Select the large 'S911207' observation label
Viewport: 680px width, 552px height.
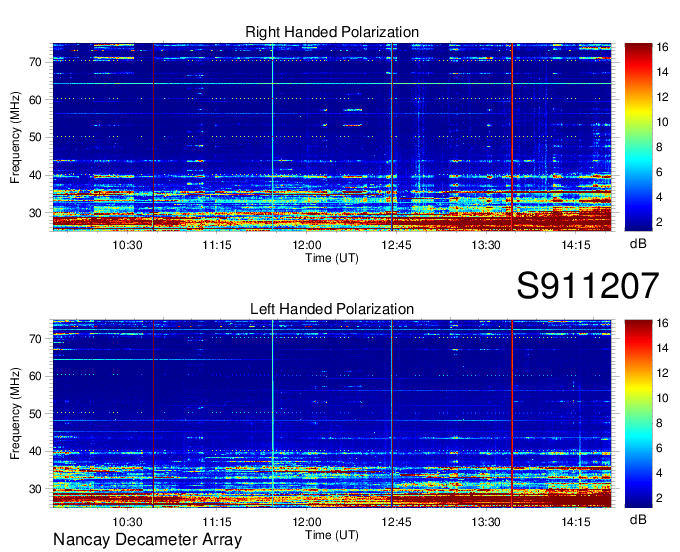[x=588, y=285]
